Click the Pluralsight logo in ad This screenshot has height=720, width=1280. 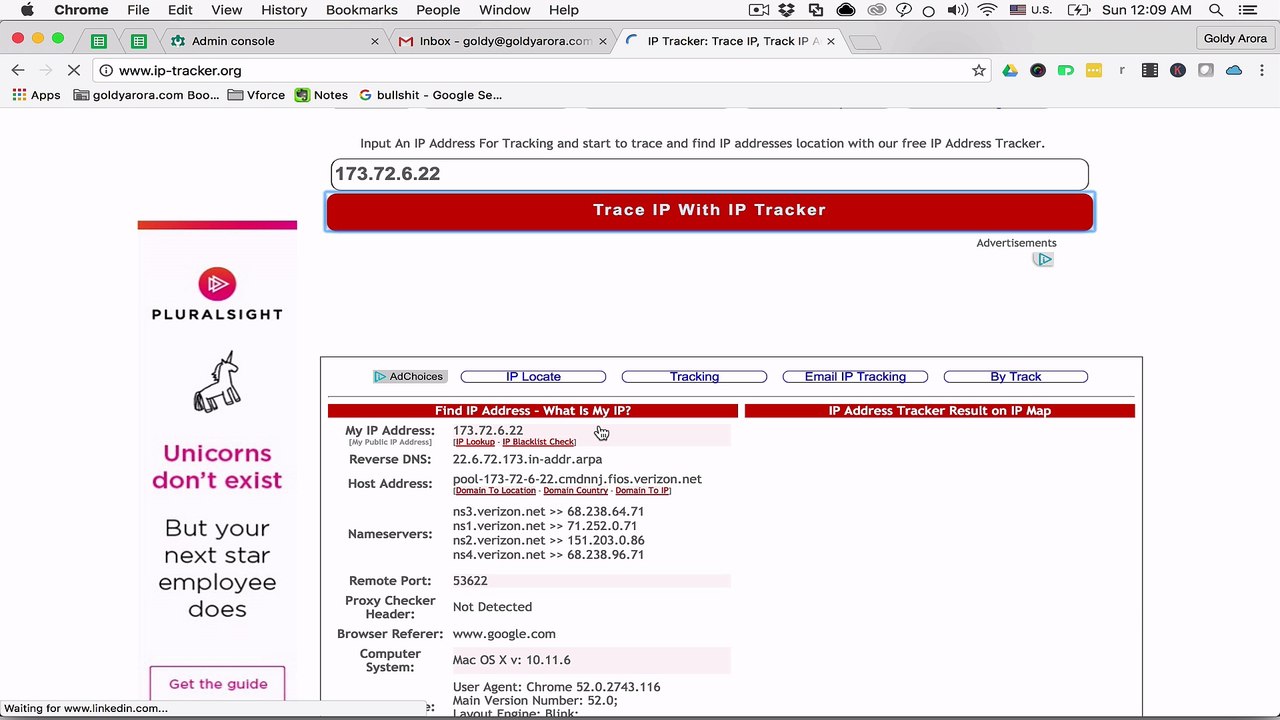pos(217,295)
